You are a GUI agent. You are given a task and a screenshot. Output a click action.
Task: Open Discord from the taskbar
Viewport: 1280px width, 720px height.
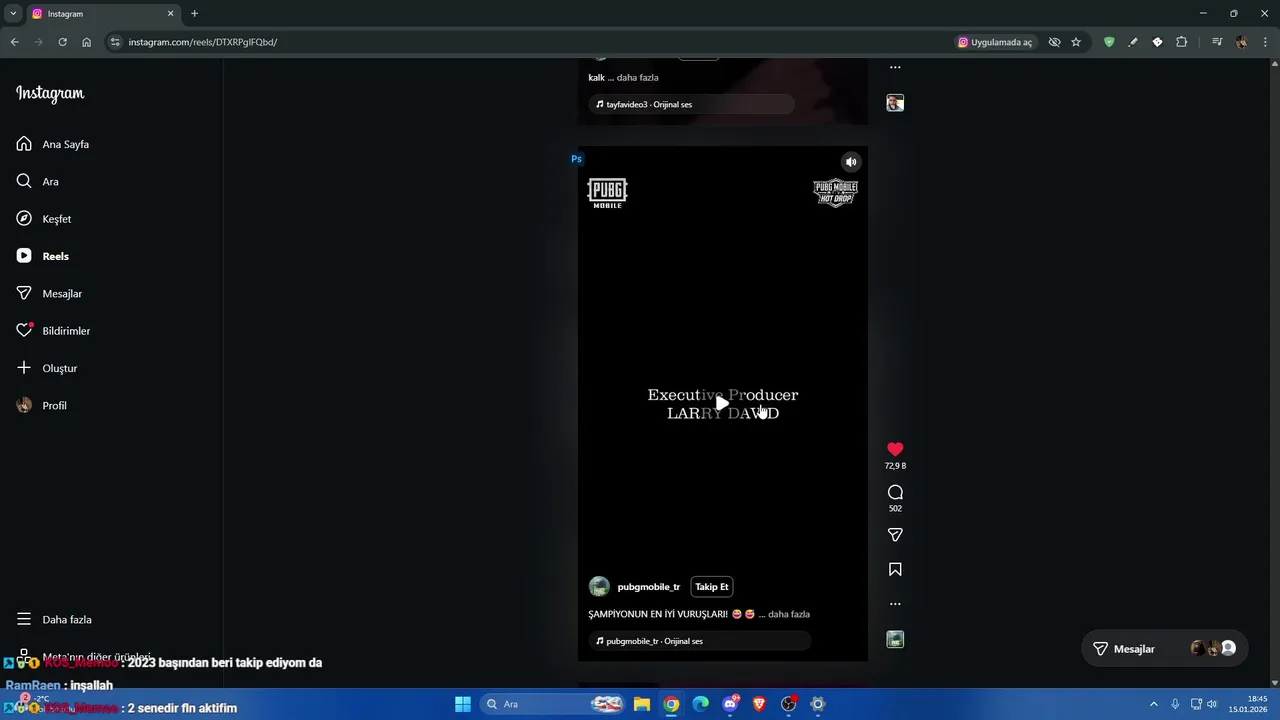(730, 704)
